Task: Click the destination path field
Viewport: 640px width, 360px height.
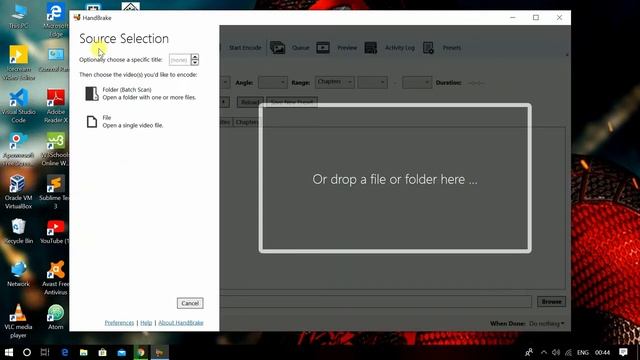Action: tap(376, 302)
